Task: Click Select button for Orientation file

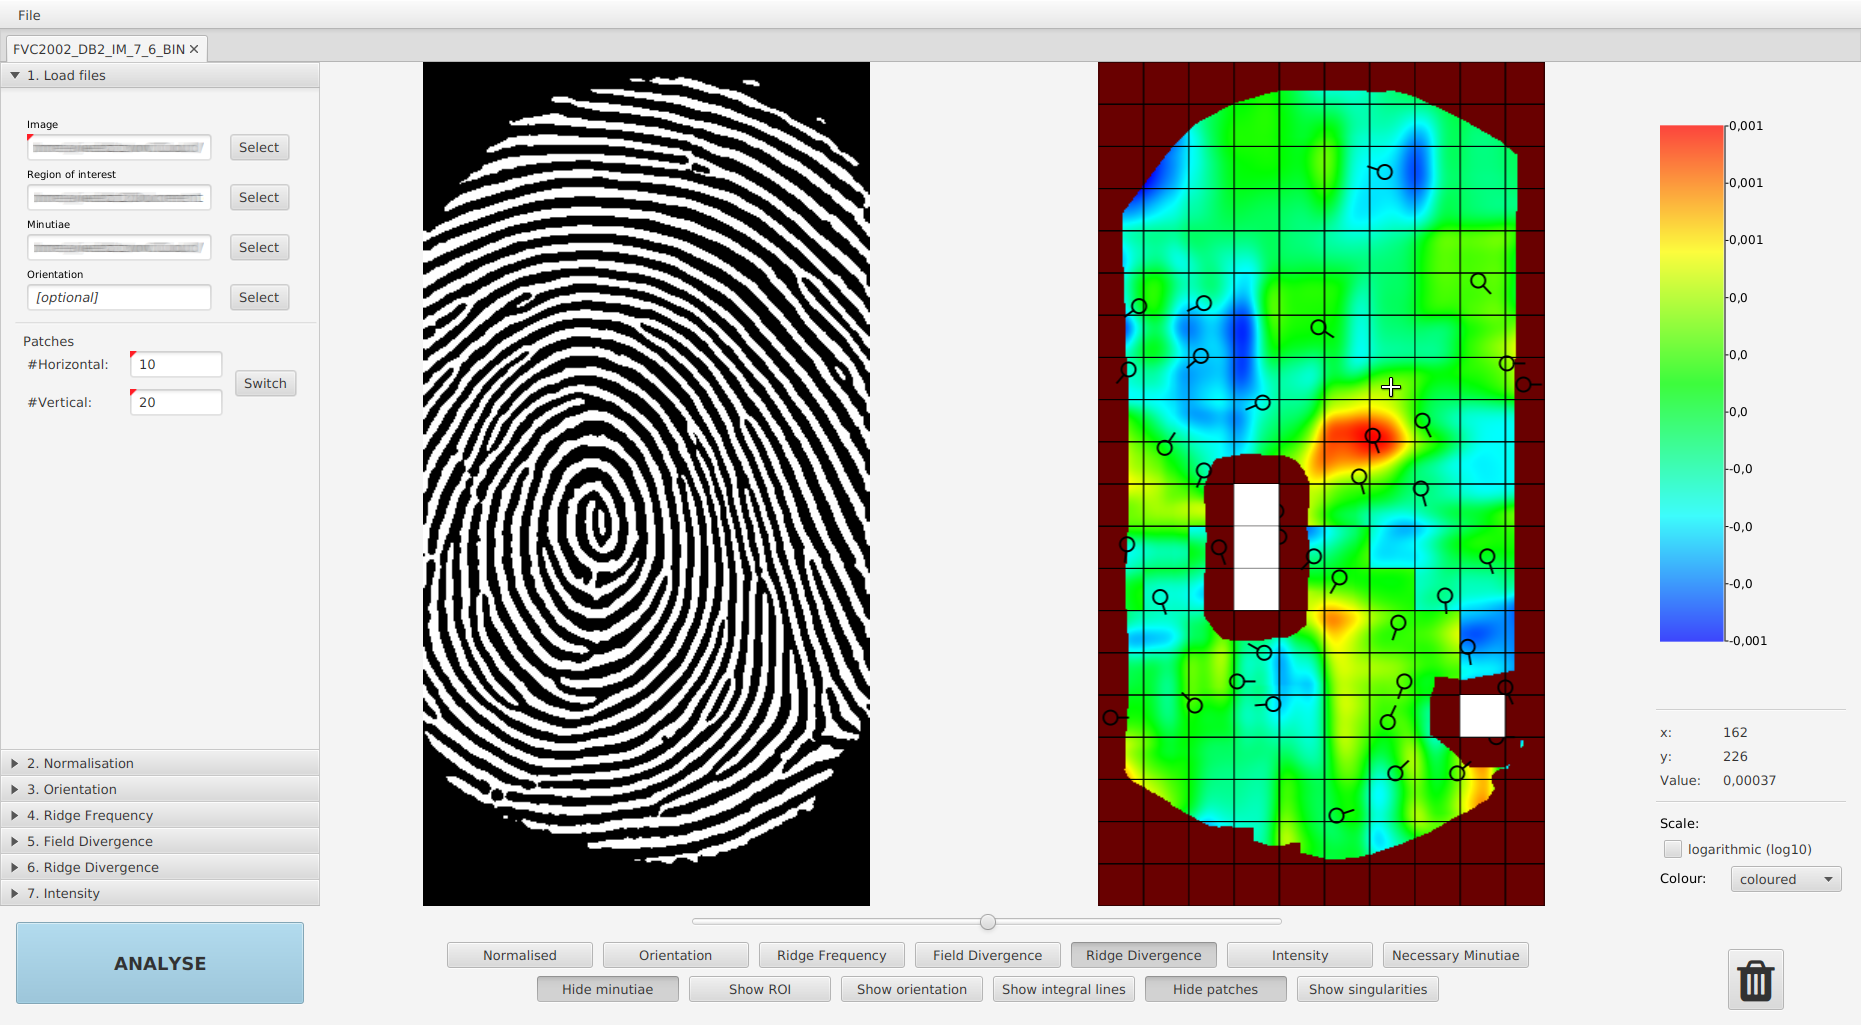Action: (x=259, y=297)
